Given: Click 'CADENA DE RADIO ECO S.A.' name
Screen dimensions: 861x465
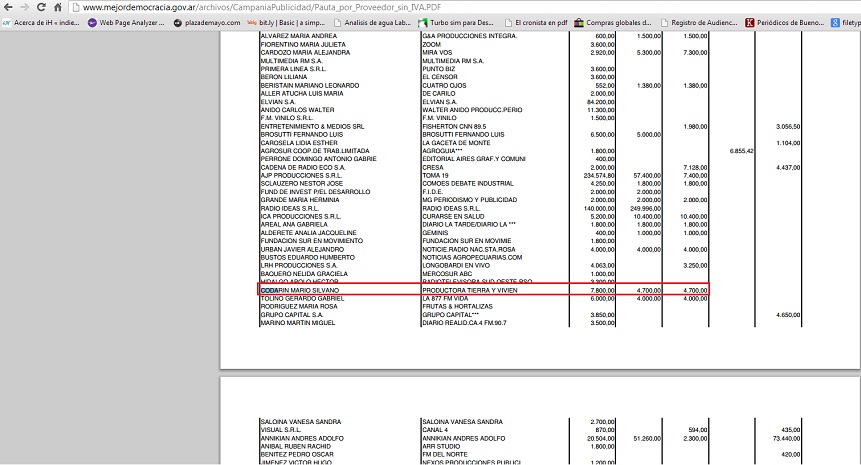Looking at the screenshot, I should [x=303, y=167].
